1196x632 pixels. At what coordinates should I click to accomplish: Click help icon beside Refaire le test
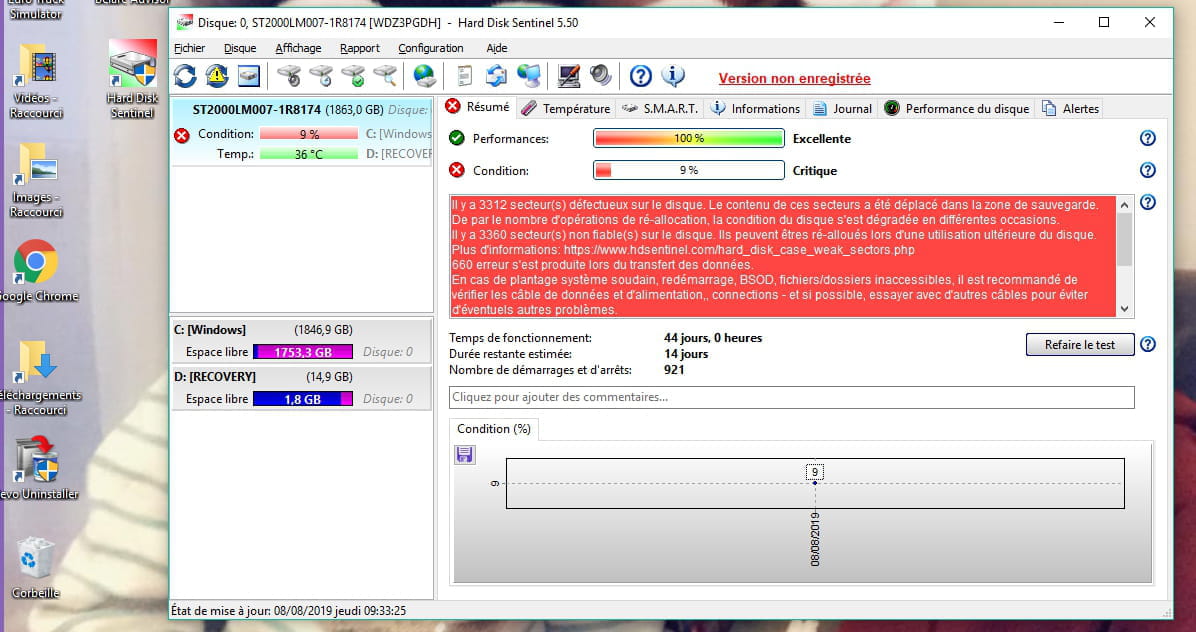click(x=1147, y=344)
